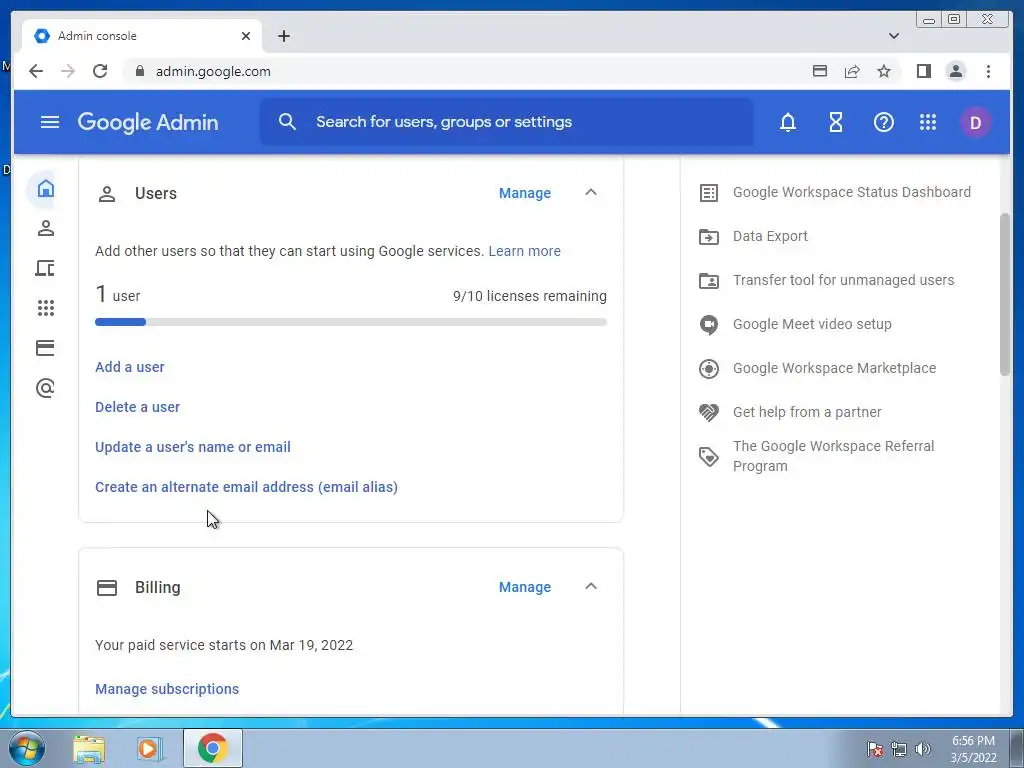1024x768 pixels.
Task: View site info lock icon
Action: pos(139,71)
